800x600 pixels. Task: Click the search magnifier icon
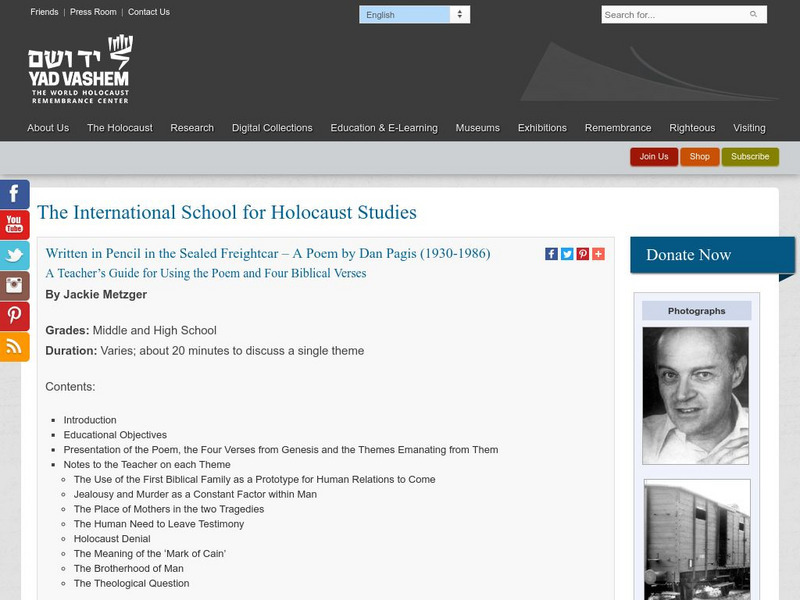click(753, 14)
